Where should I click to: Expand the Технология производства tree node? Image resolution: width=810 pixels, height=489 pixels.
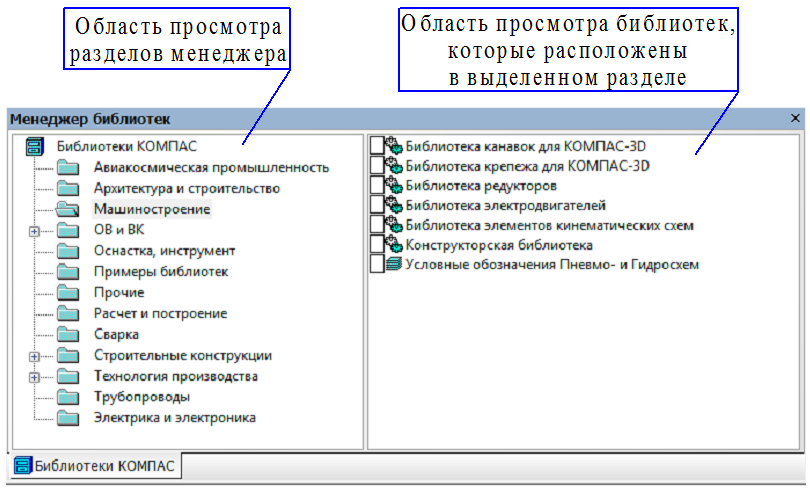[x=34, y=377]
